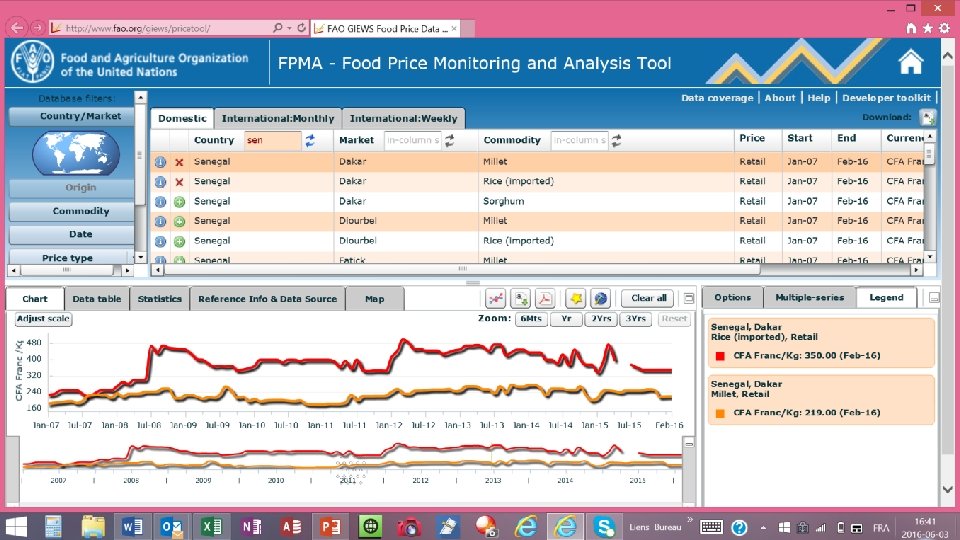Open Windows Start menu

[x=16, y=526]
